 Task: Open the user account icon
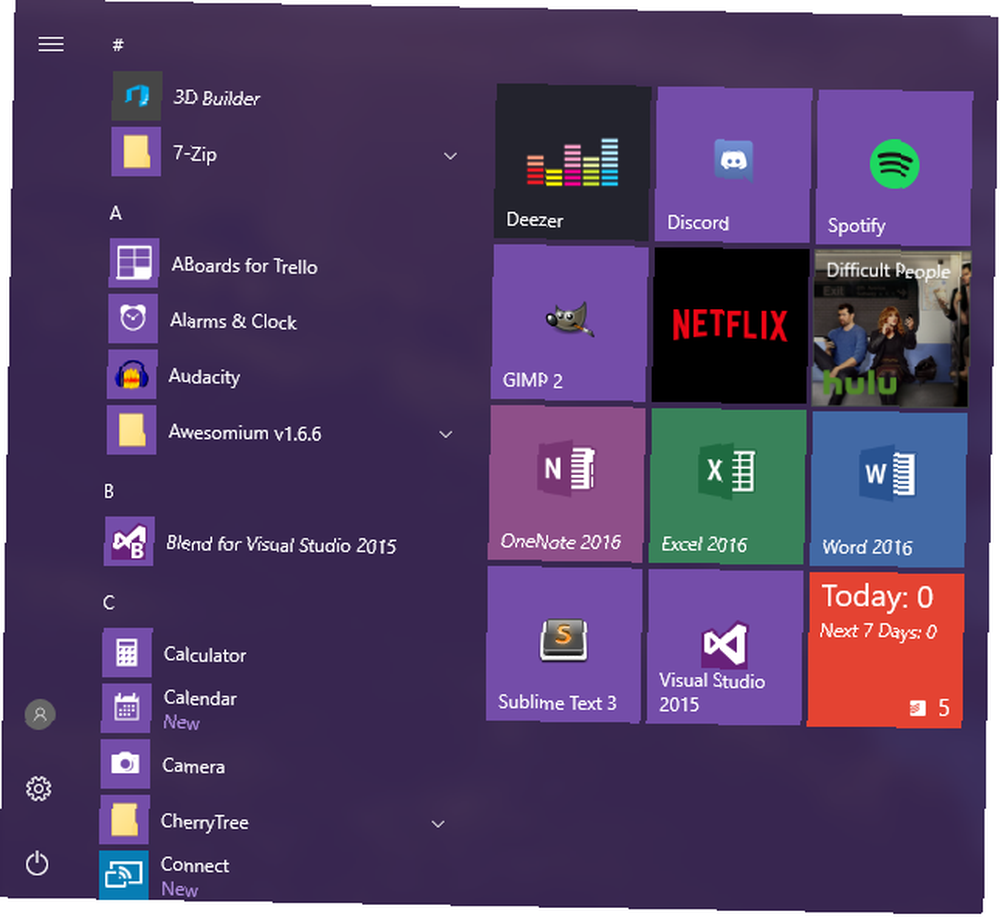[x=40, y=714]
